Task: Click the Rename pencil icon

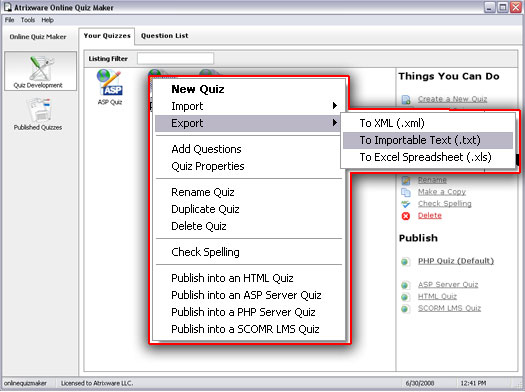Action: 406,180
